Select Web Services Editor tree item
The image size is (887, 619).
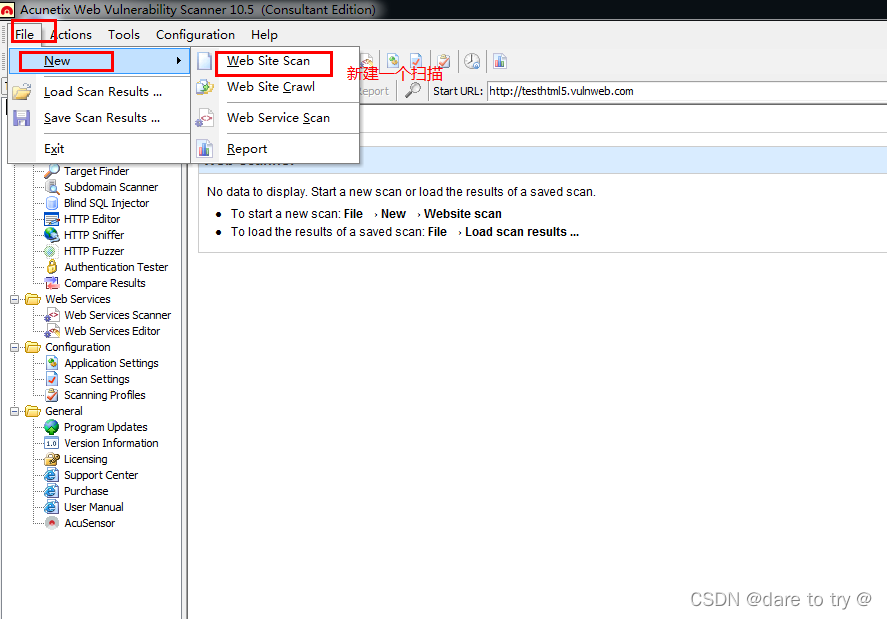[112, 331]
